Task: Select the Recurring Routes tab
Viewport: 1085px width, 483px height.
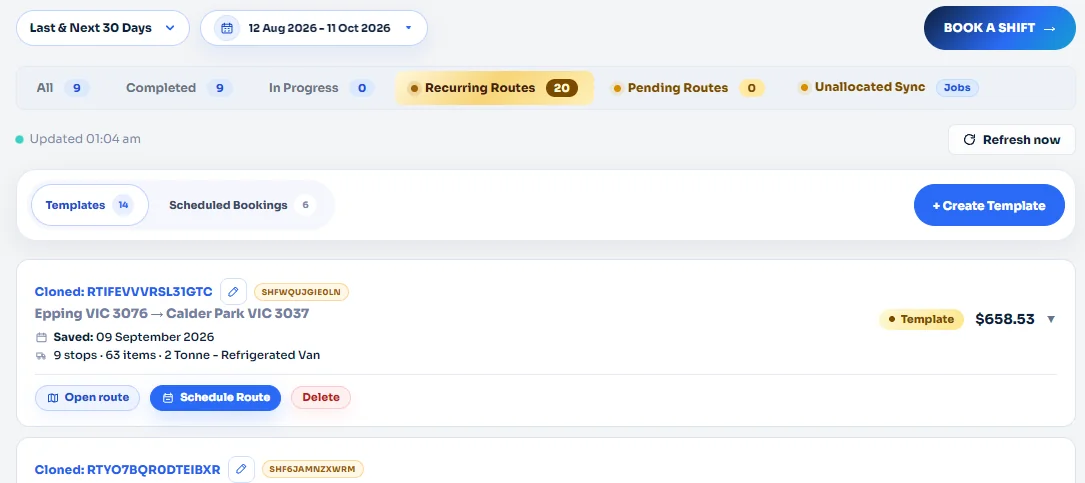Action: 494,88
